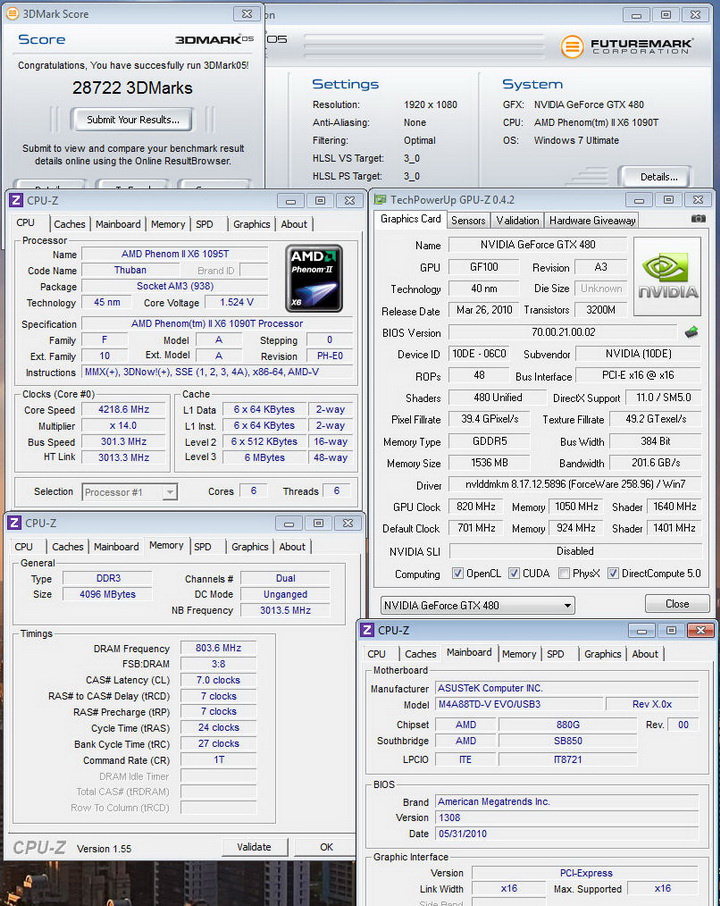This screenshot has height=906, width=720.
Task: Click the Memory Size value 1536 MB
Action: [x=489, y=463]
